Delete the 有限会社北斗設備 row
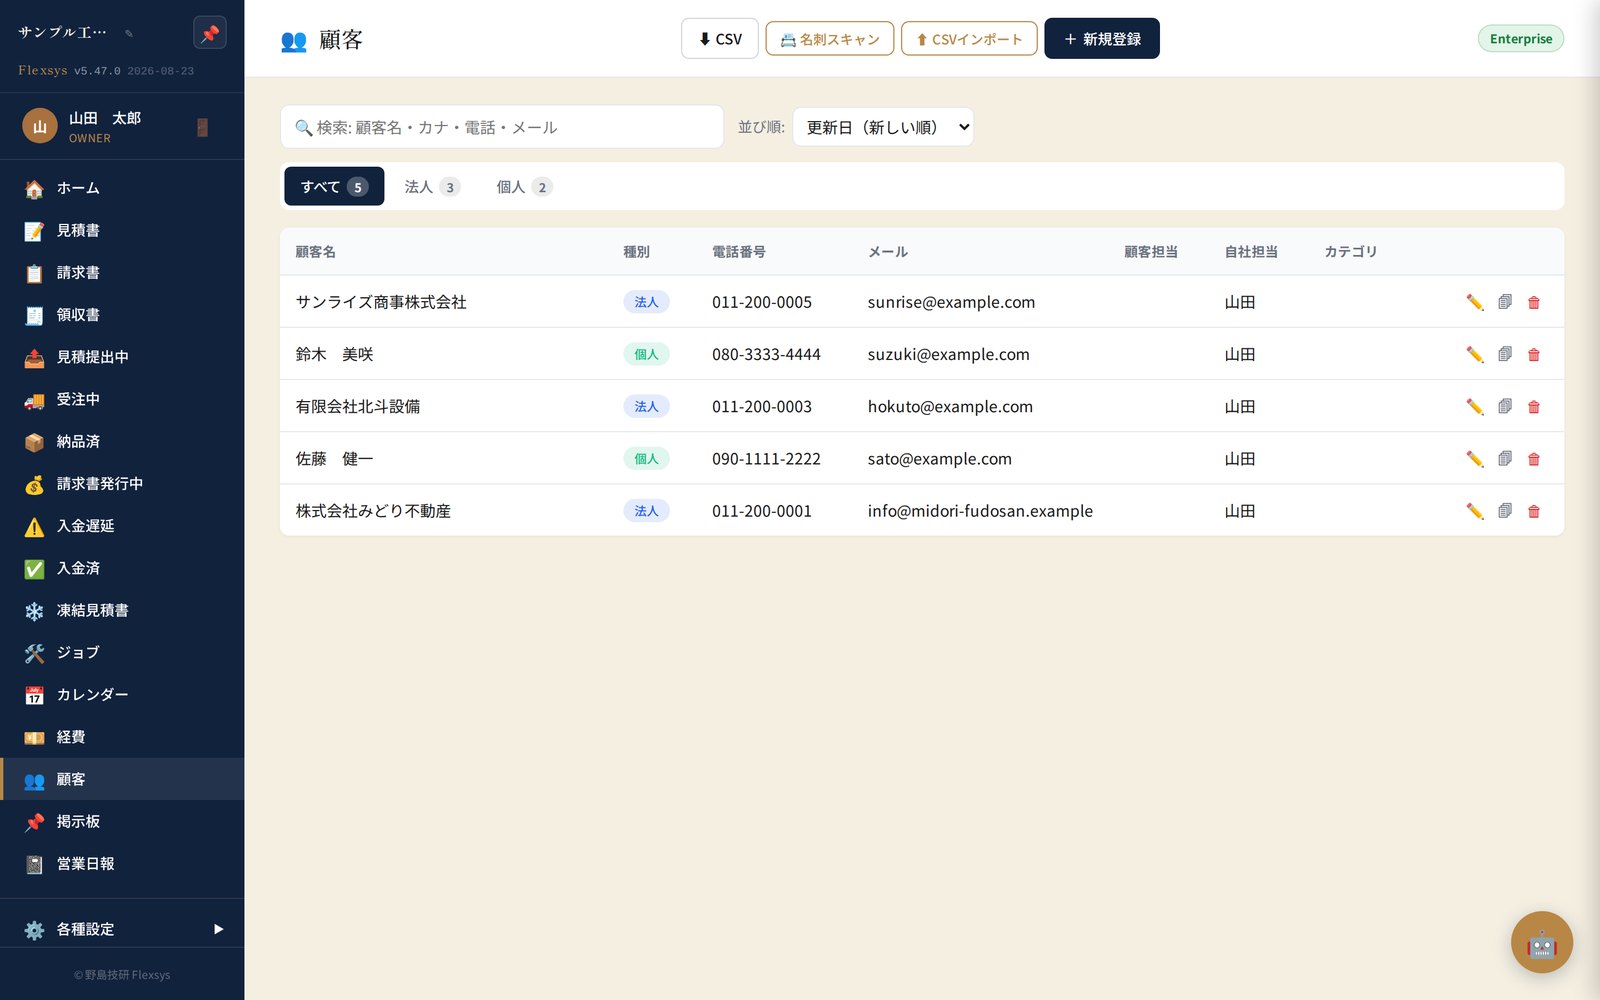Screen dimensions: 1600x1000 [x=1534, y=406]
